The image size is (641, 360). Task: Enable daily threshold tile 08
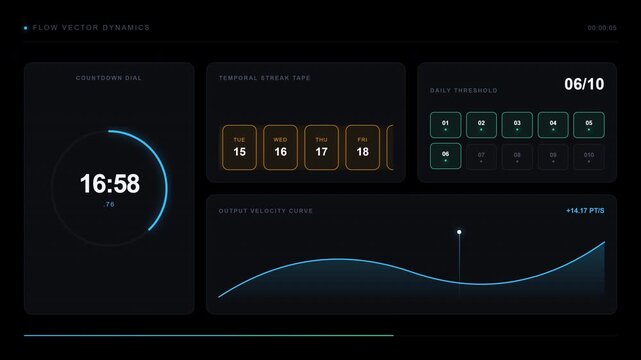517,157
